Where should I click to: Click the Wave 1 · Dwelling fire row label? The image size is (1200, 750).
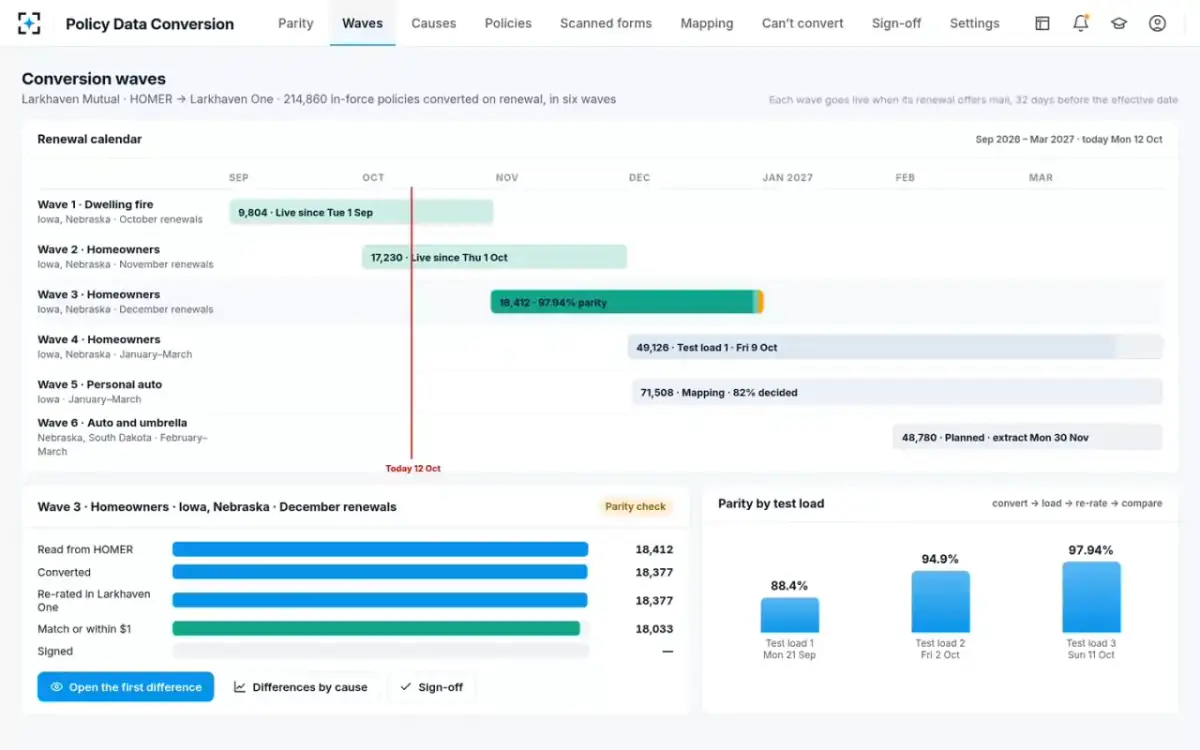[x=96, y=204]
